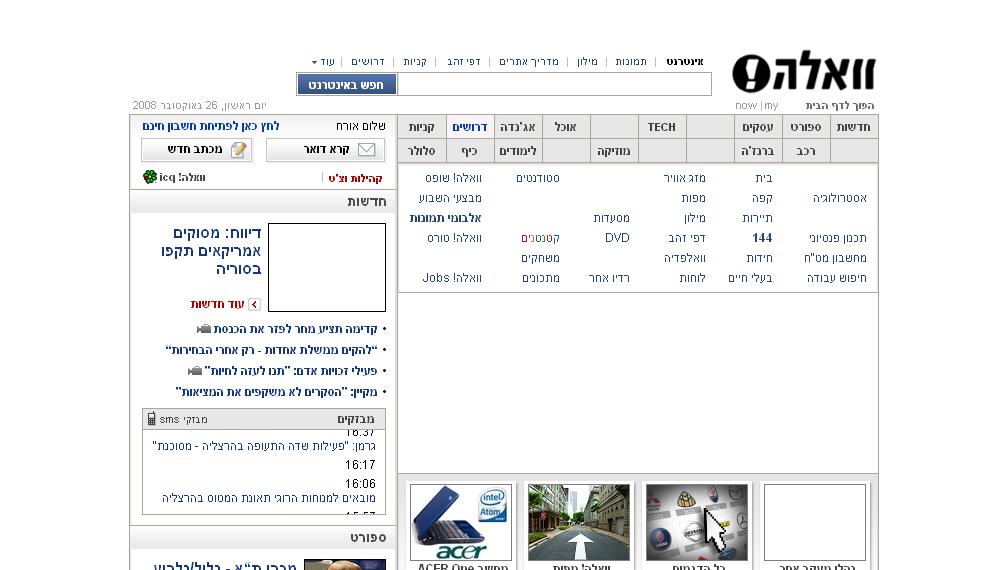The image size is (1007, 570).
Task: Open the חיפוש עבודה link
Action: pyautogui.click(x=836, y=278)
